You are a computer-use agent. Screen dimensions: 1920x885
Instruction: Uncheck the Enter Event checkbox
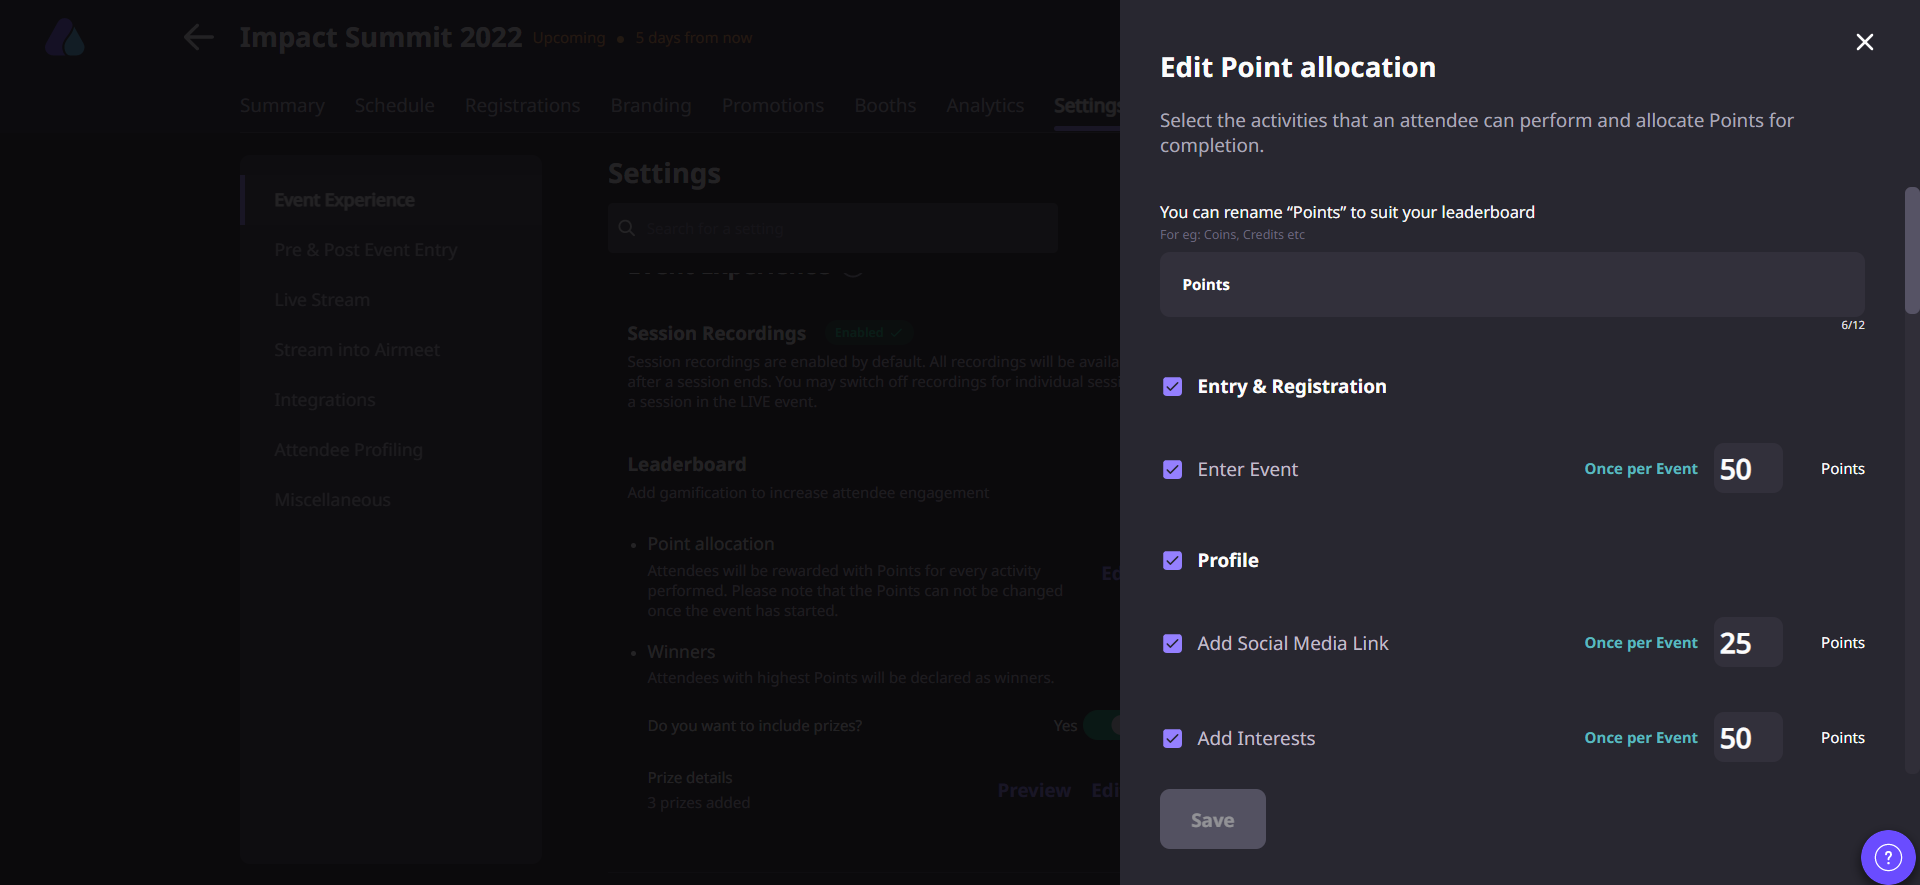1173,470
